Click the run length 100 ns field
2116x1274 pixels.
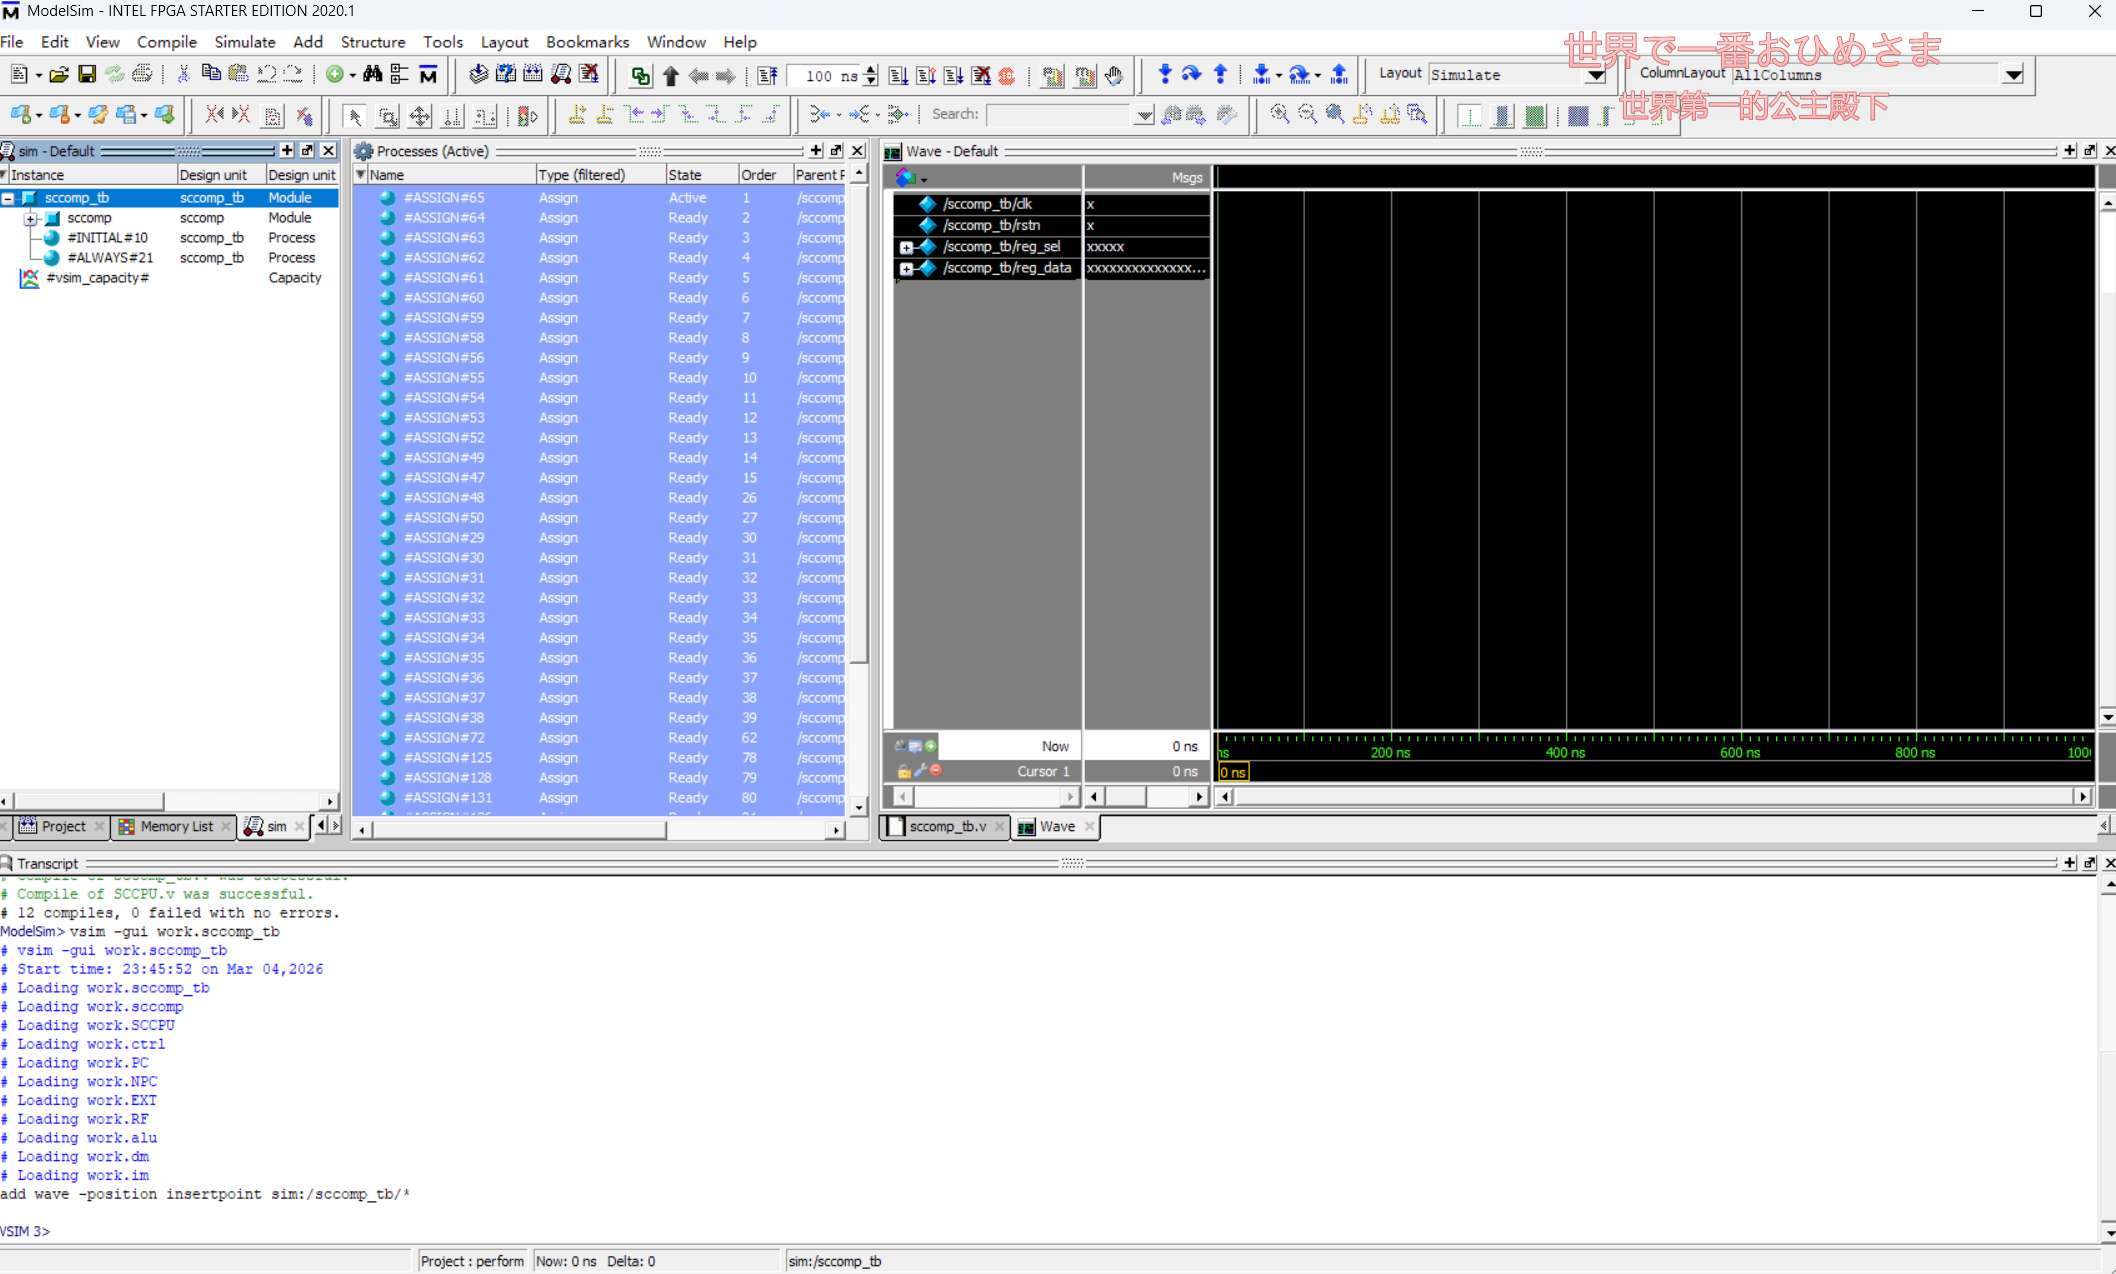[x=822, y=75]
